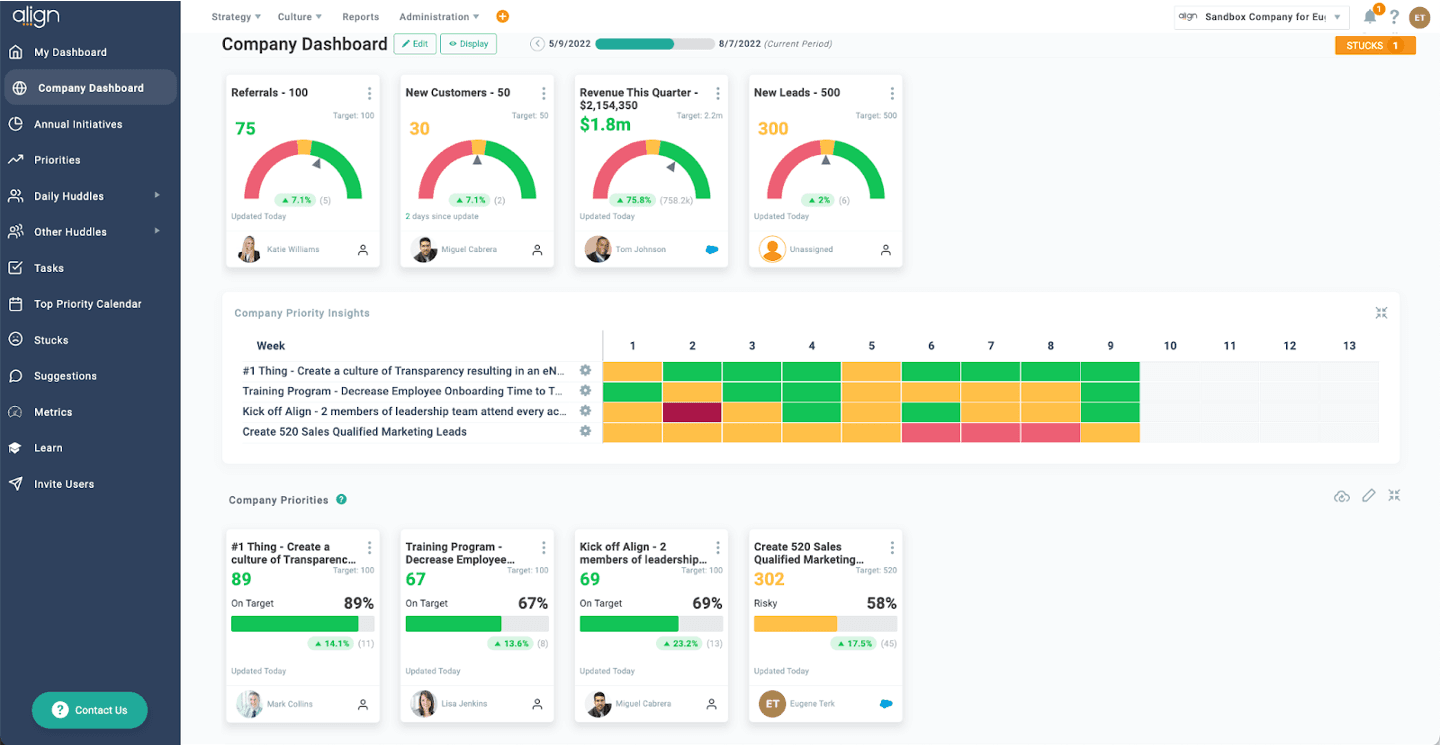The image size is (1440, 746).
Task: Expand the Strategy dropdown menu
Action: pyautogui.click(x=236, y=17)
